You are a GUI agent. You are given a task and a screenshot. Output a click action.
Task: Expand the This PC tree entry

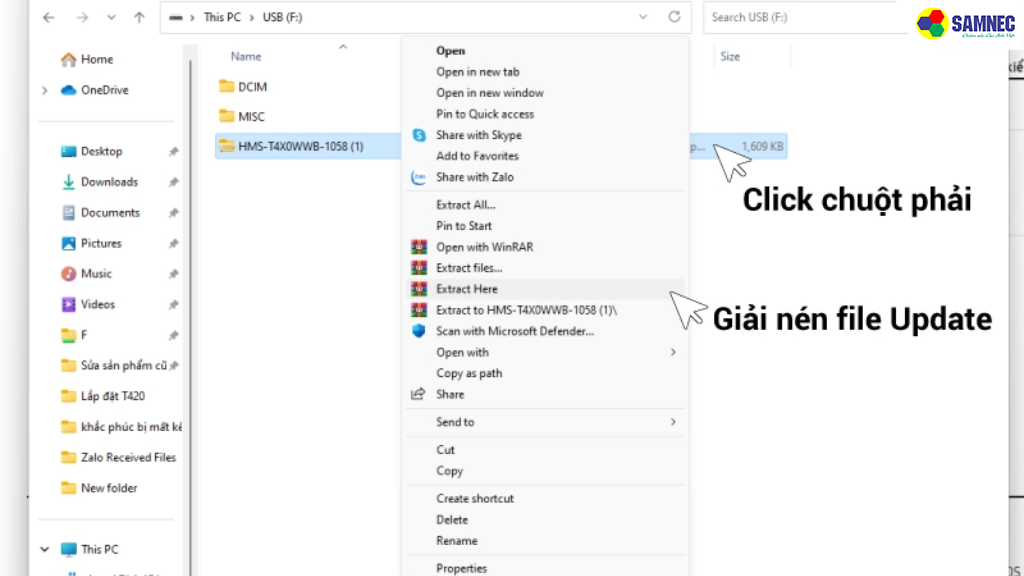point(44,549)
